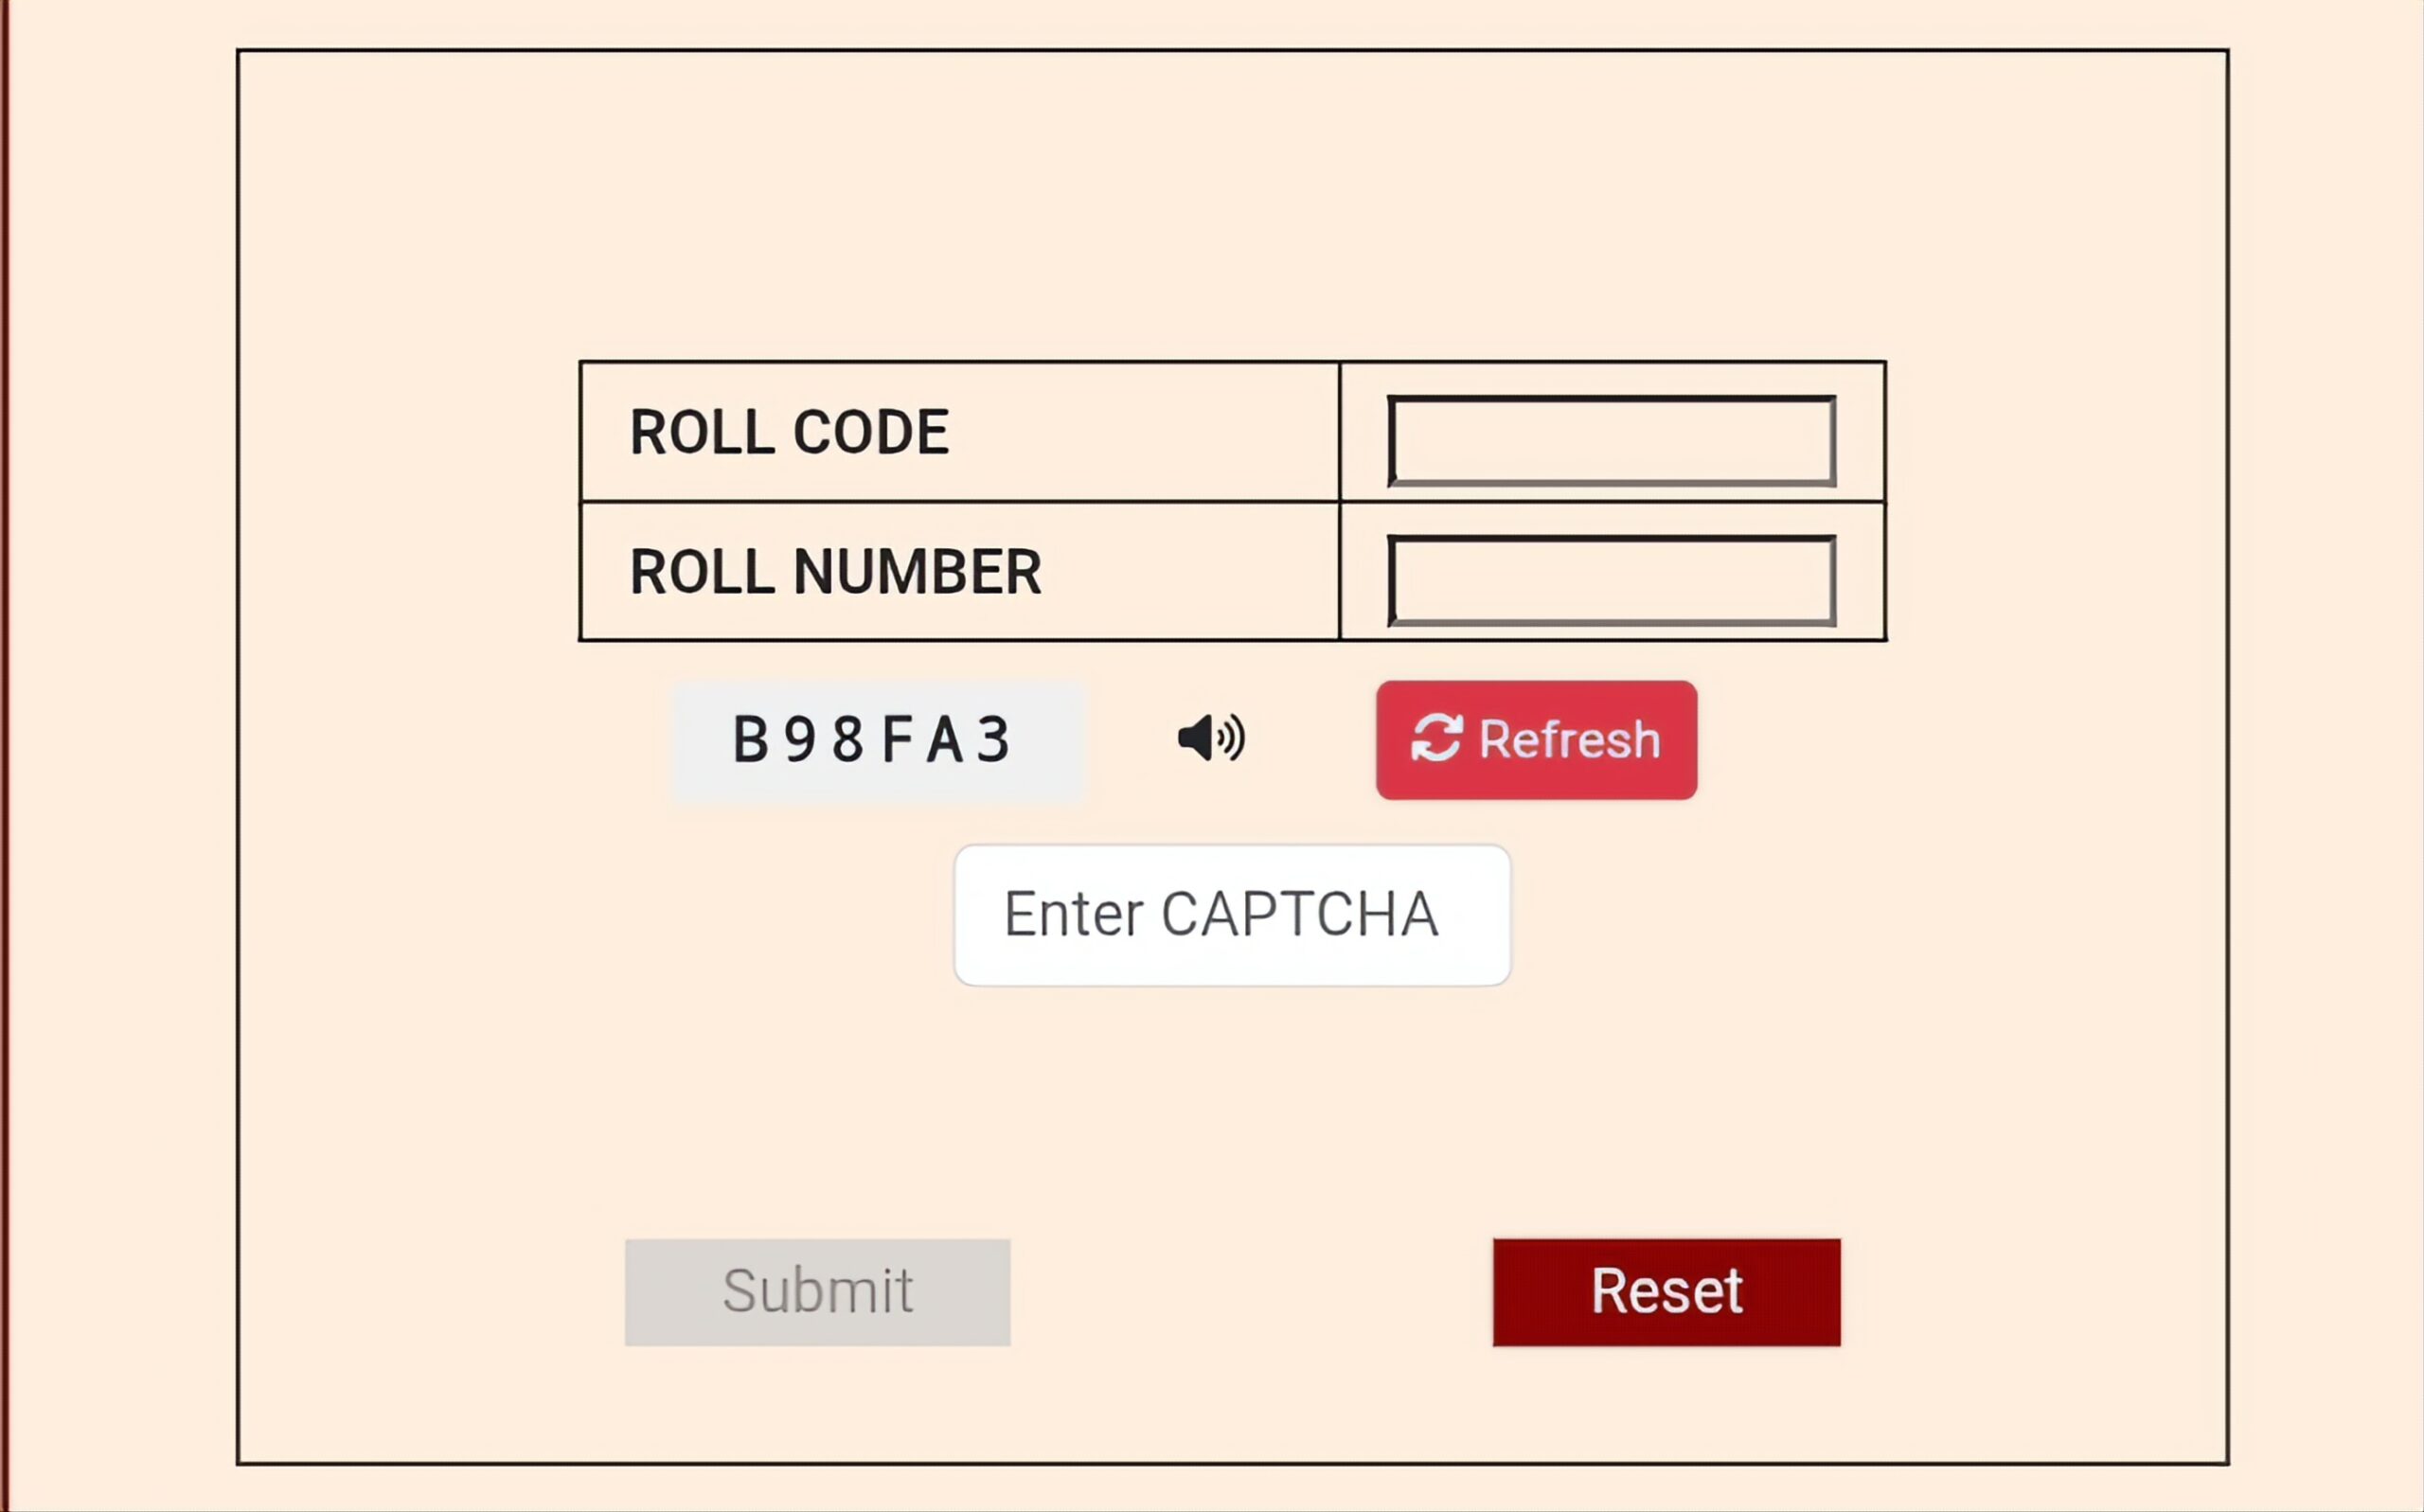Submit the roll code form
Image resolution: width=2424 pixels, height=1512 pixels.
coord(817,1292)
